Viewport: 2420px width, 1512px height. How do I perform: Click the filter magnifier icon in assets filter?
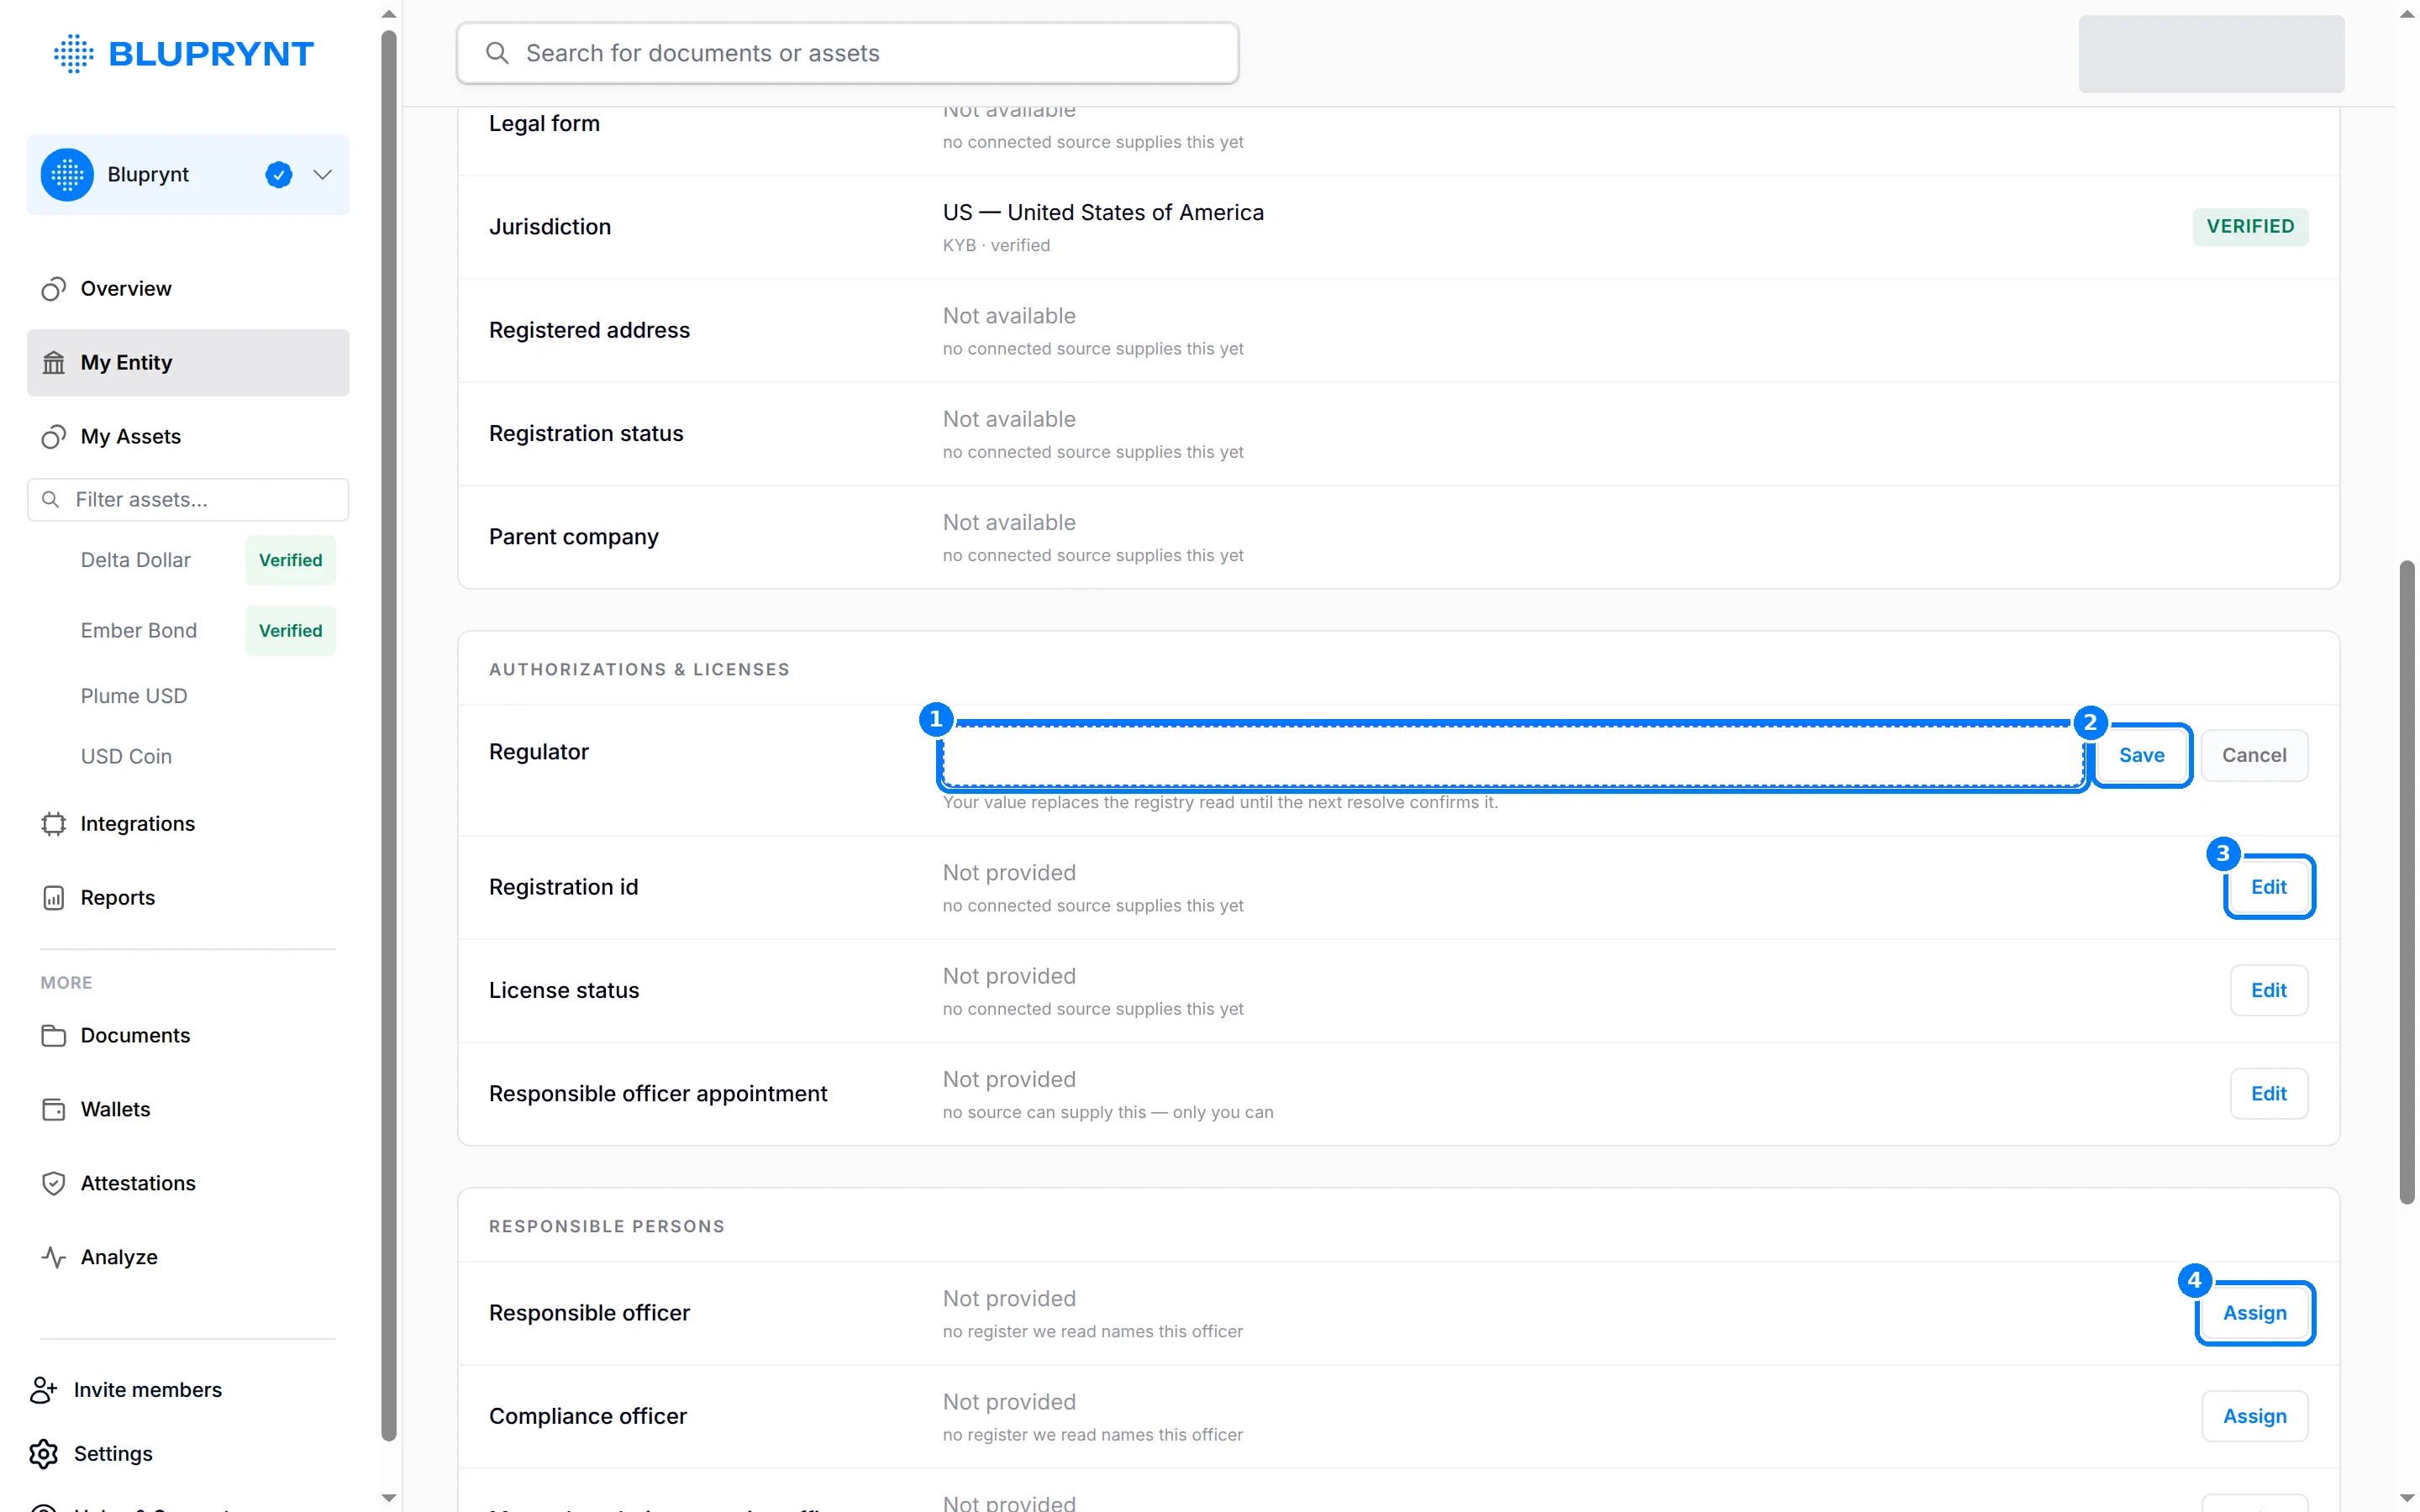[50, 499]
